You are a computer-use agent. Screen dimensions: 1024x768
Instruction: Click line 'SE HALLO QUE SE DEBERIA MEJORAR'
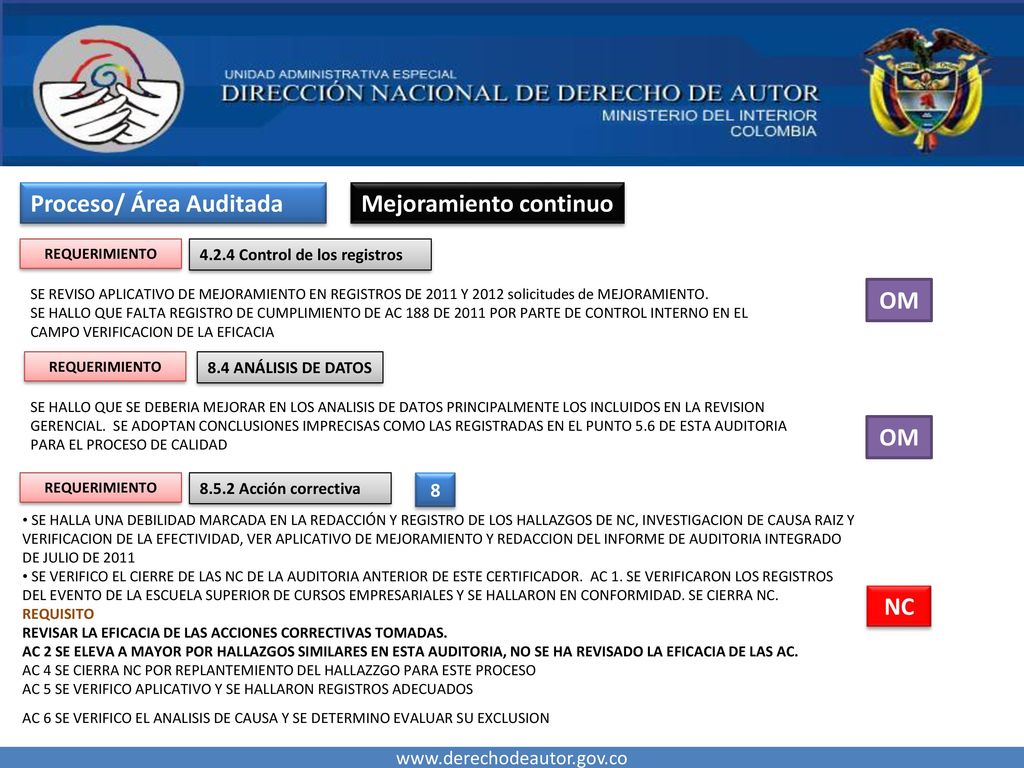(x=397, y=408)
